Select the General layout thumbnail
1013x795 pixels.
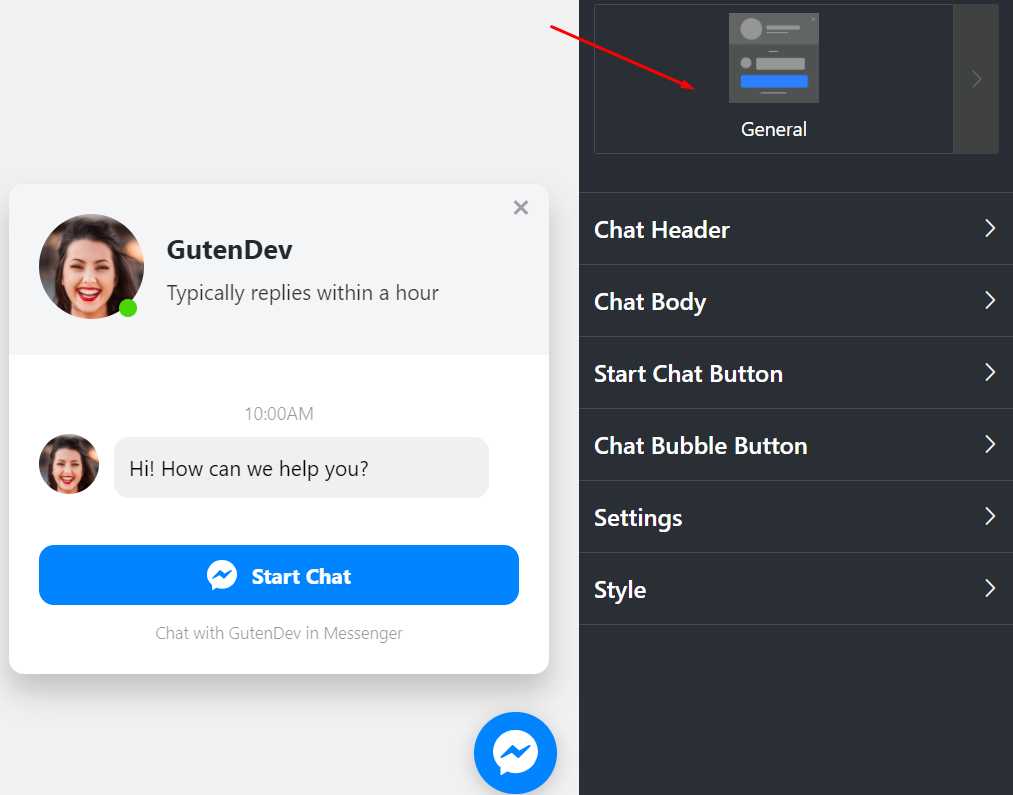pyautogui.click(x=773, y=58)
